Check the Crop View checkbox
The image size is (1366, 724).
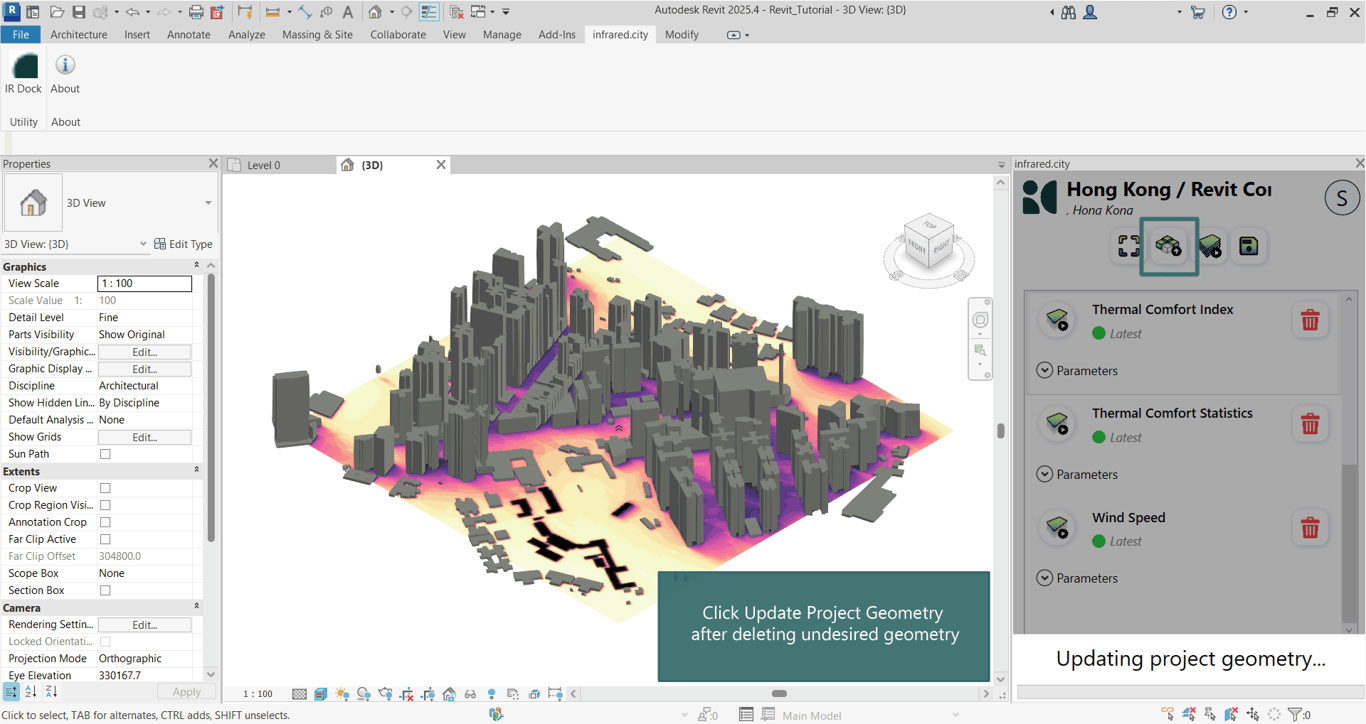(x=105, y=489)
